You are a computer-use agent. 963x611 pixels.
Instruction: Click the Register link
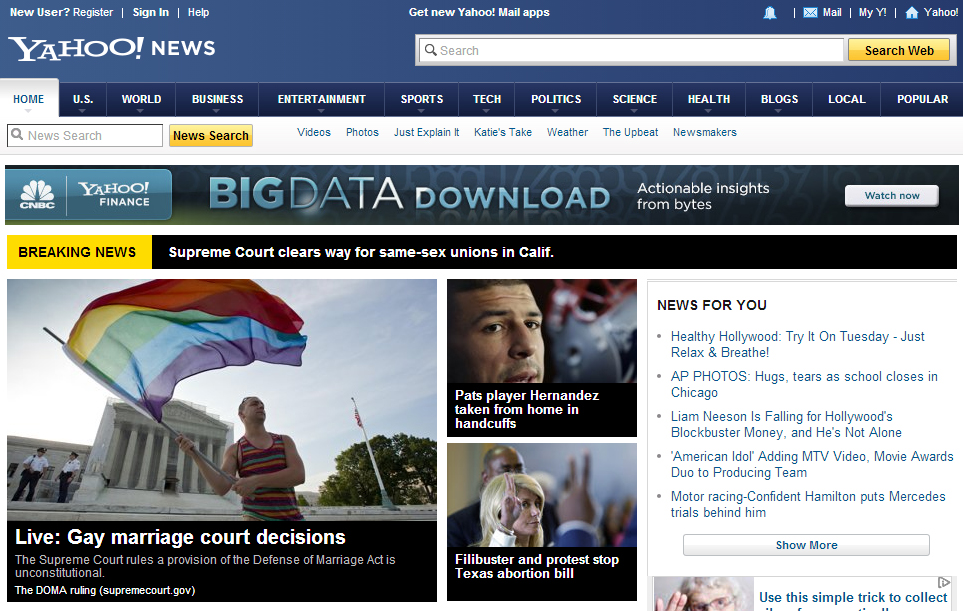coord(93,12)
